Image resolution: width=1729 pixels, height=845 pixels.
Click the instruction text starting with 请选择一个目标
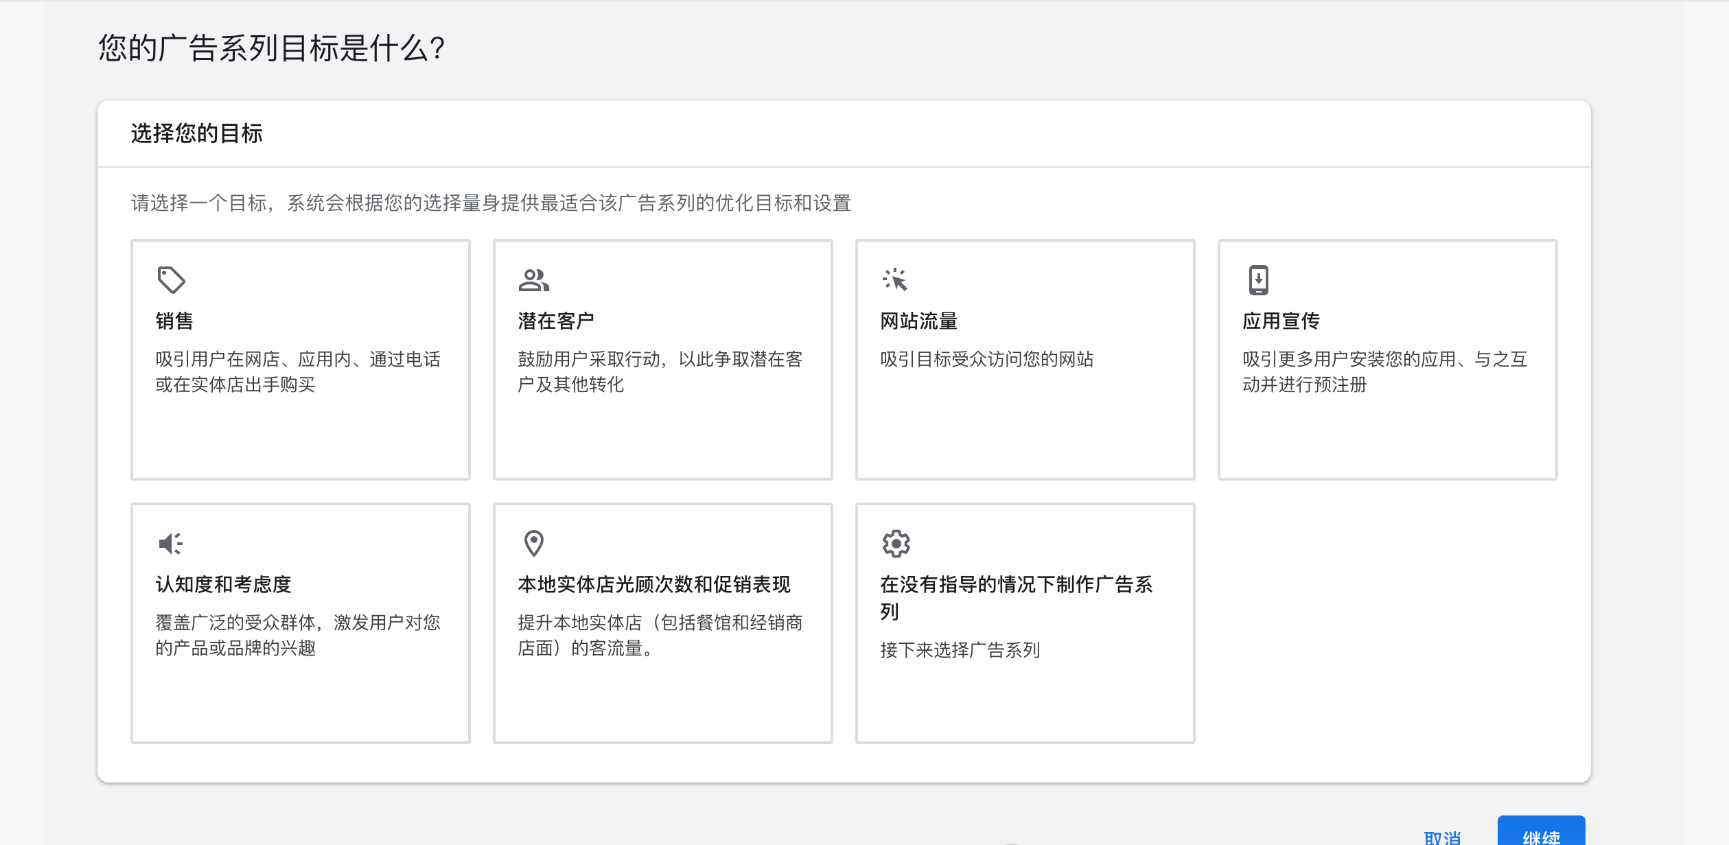tap(491, 203)
